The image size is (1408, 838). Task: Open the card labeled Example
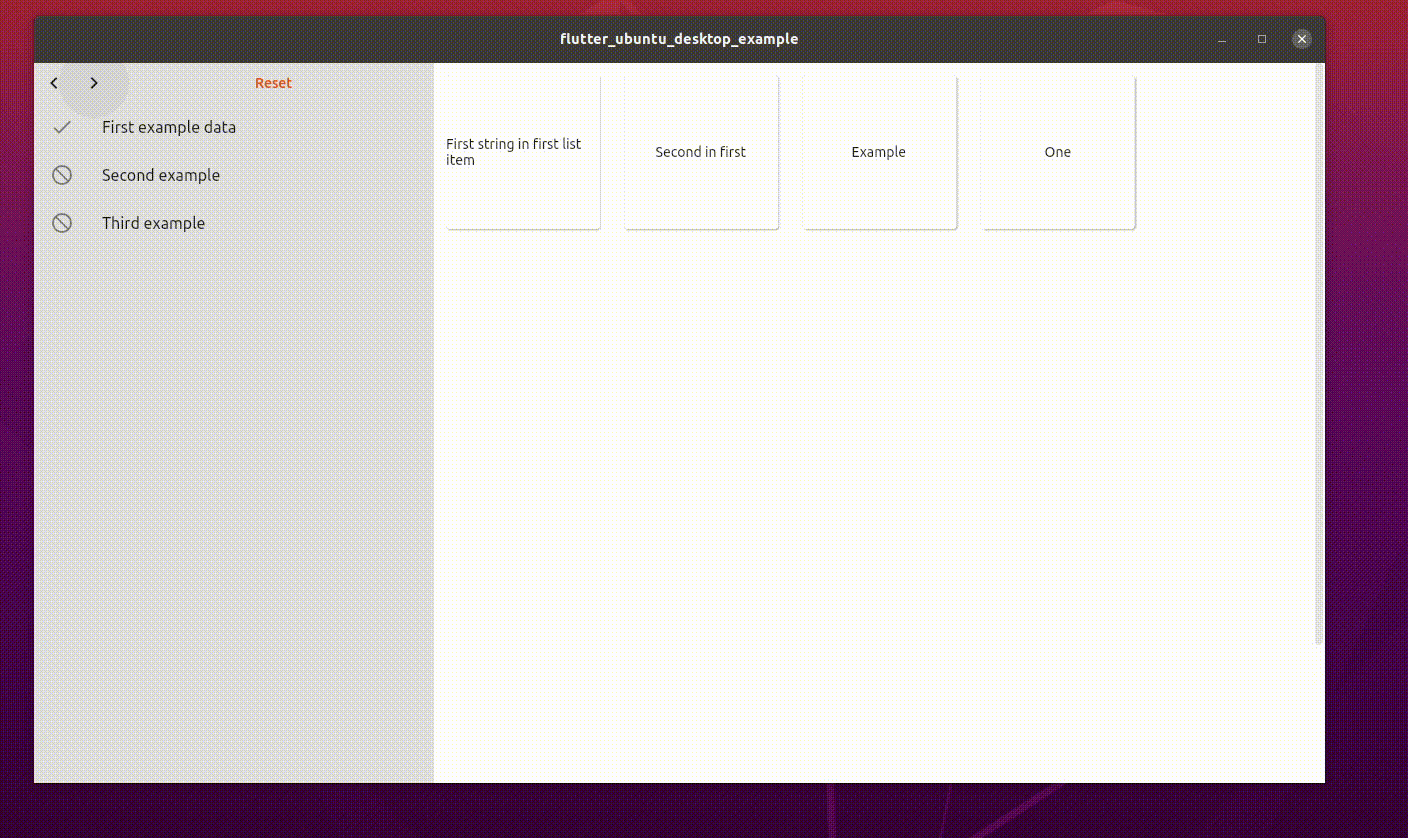[879, 152]
